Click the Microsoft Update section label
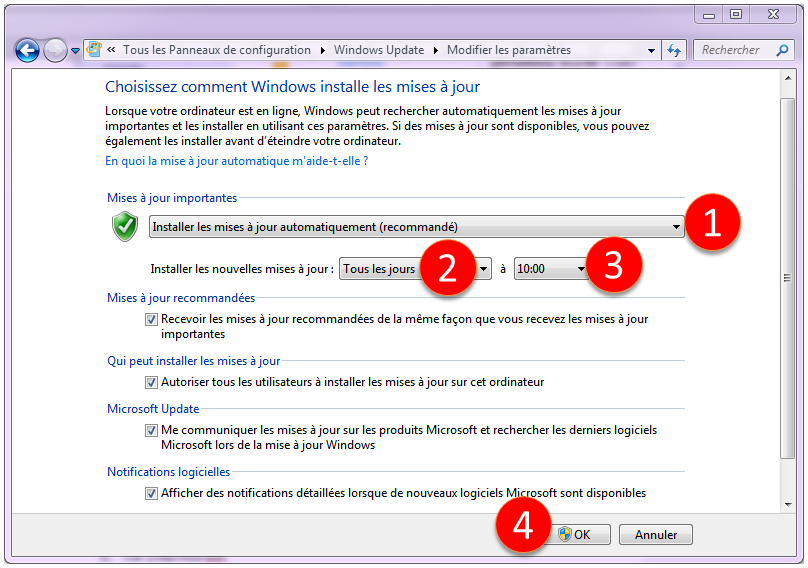Image resolution: width=808 pixels, height=568 pixels. point(153,409)
